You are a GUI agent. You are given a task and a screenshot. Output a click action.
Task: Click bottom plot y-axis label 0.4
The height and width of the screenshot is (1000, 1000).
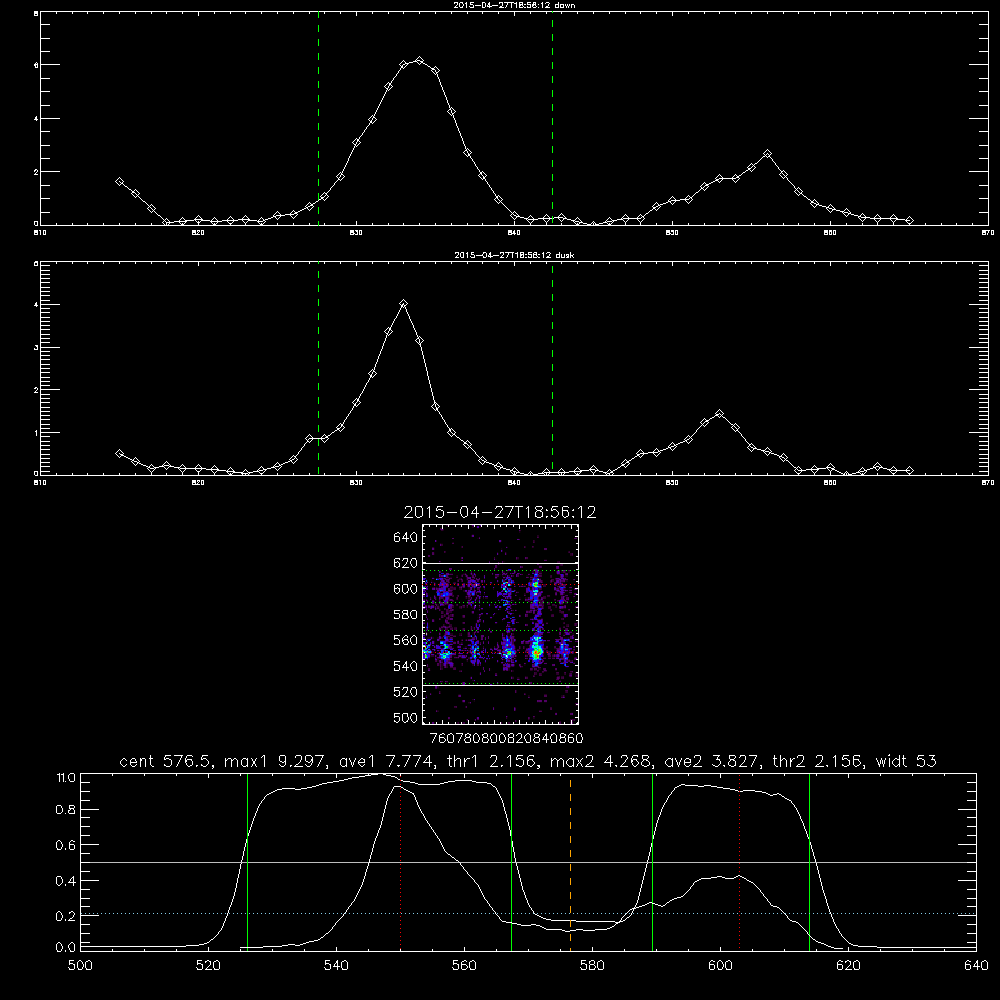[x=66, y=881]
